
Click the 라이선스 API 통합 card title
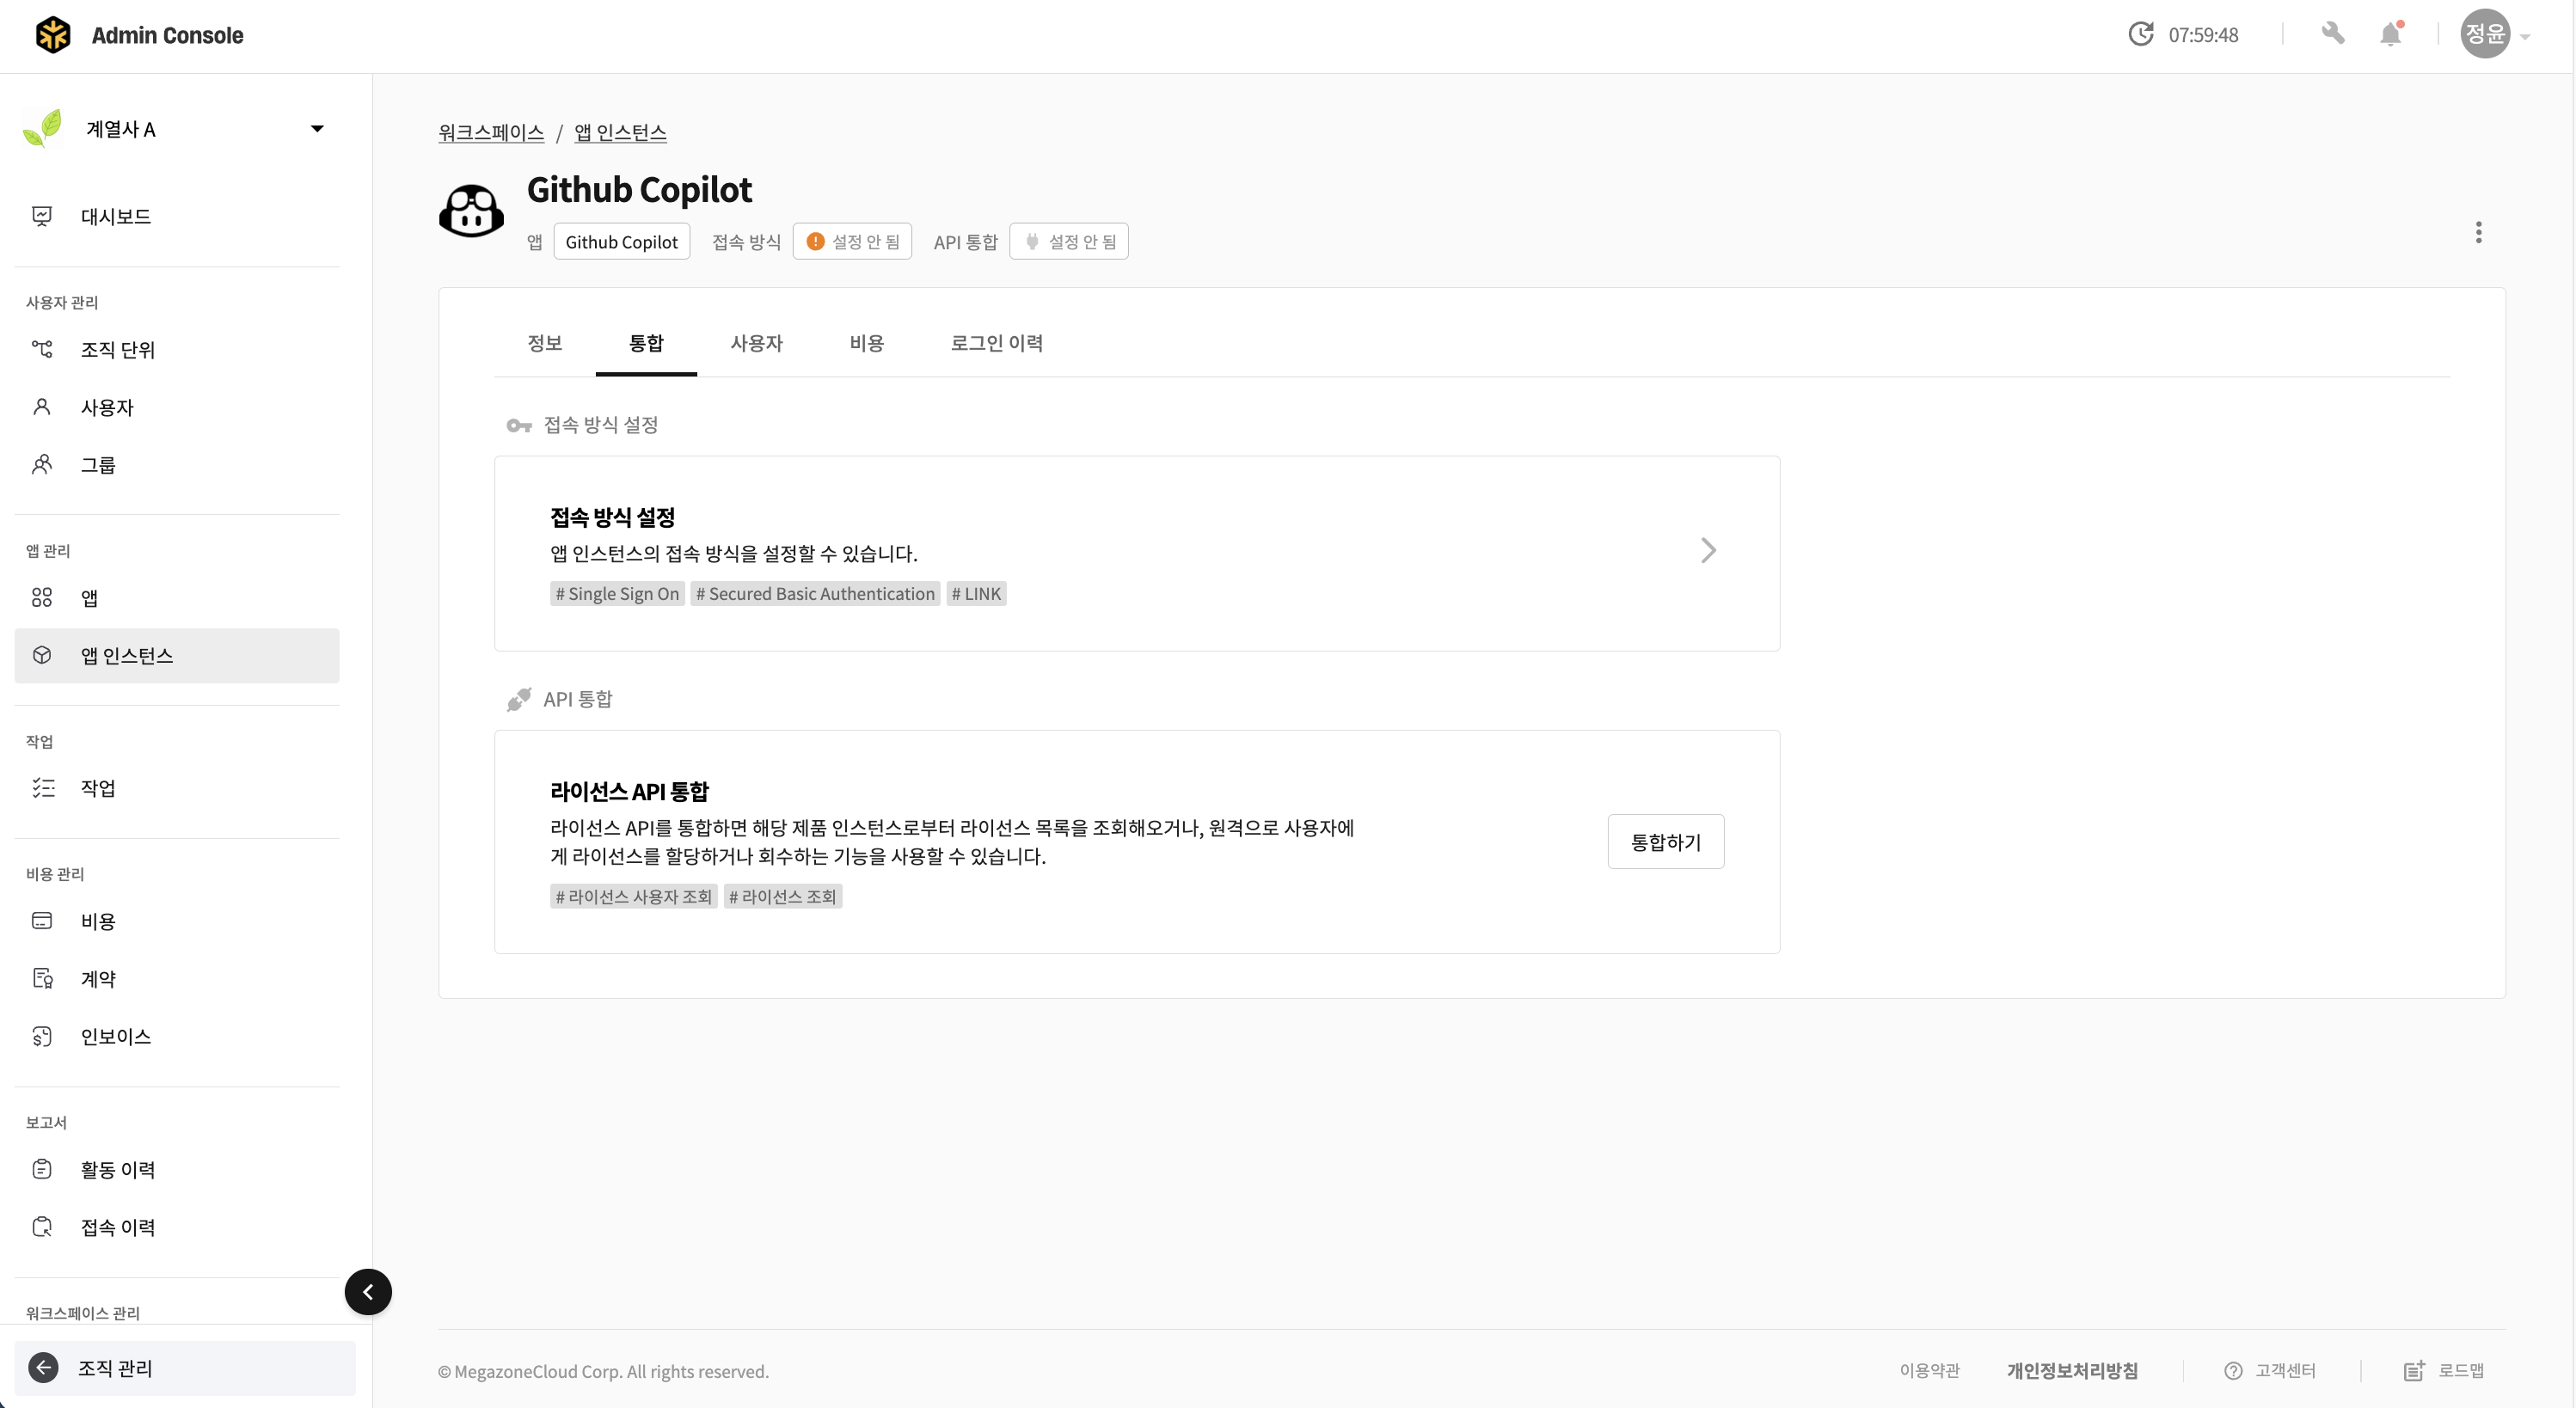coord(629,792)
